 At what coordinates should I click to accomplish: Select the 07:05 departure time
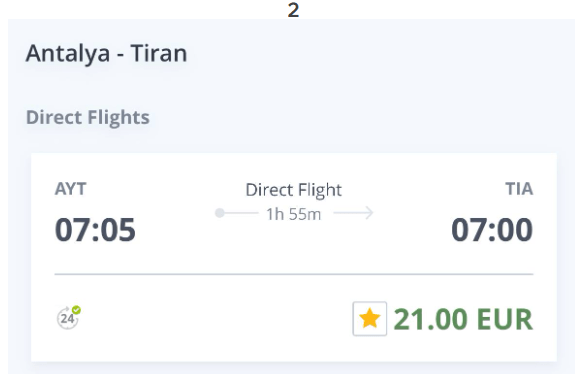pos(95,230)
